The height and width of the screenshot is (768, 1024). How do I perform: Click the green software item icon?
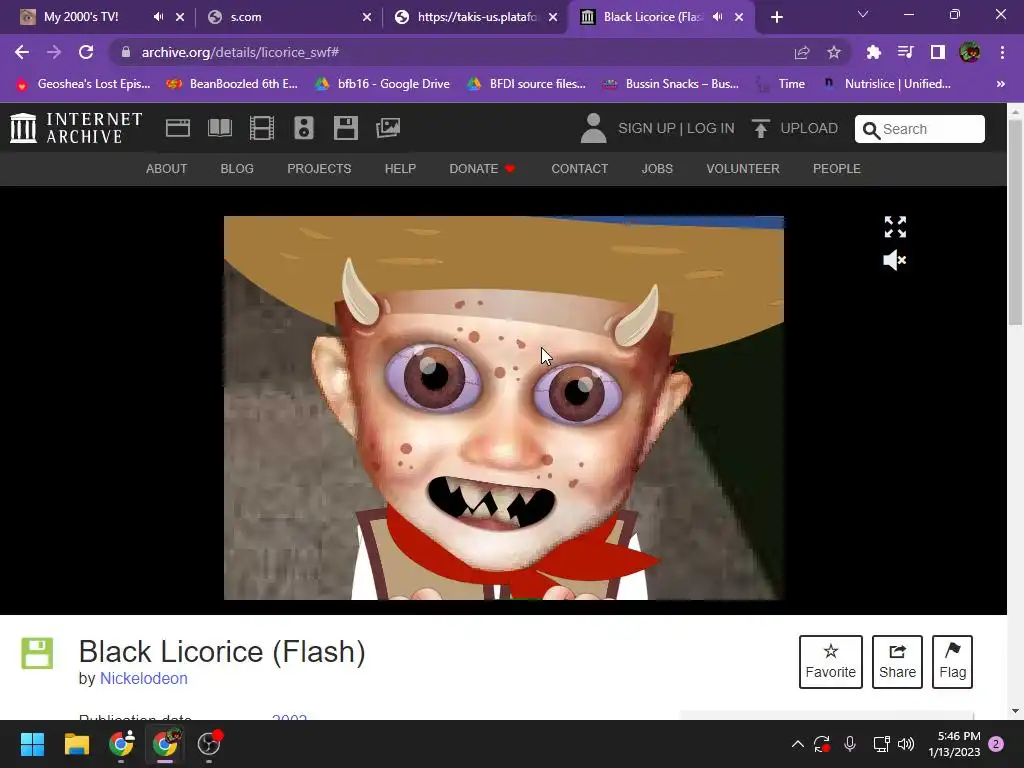pos(37,653)
